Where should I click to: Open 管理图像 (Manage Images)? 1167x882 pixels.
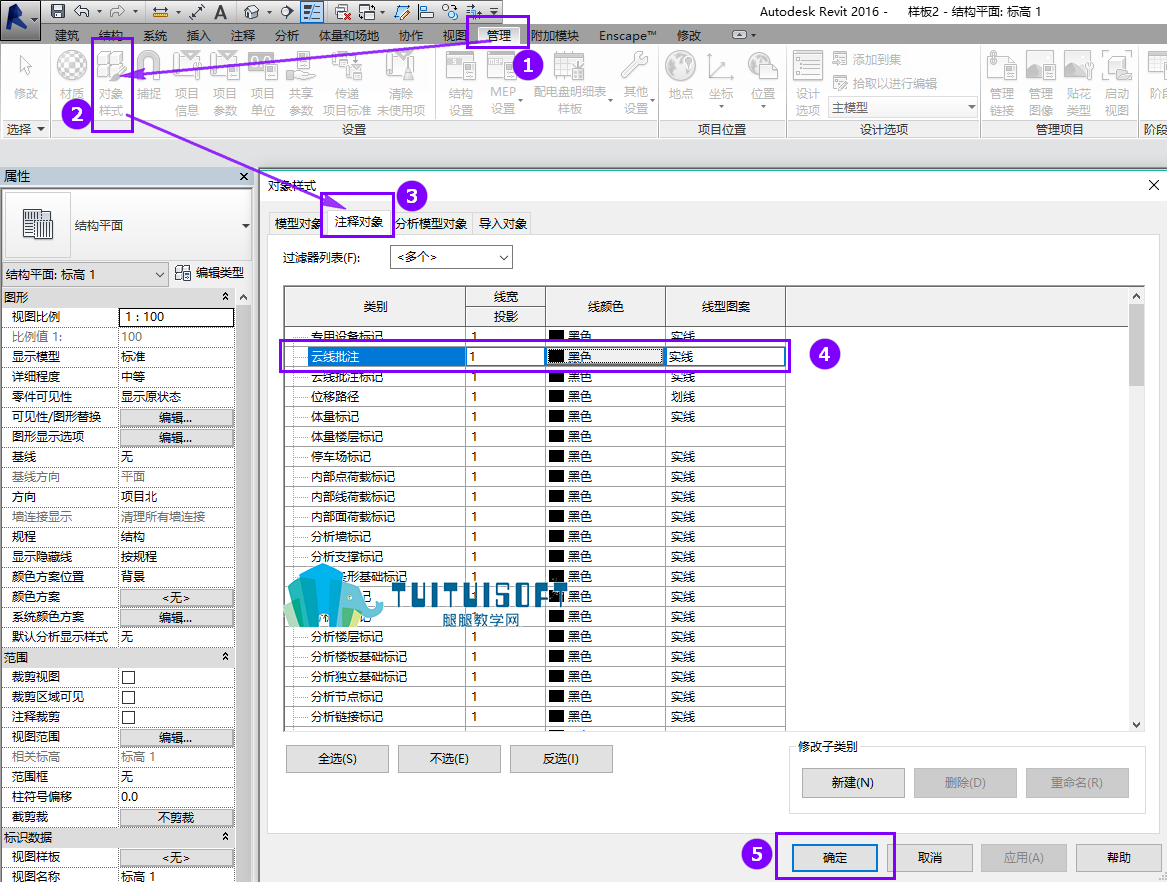(1040, 83)
